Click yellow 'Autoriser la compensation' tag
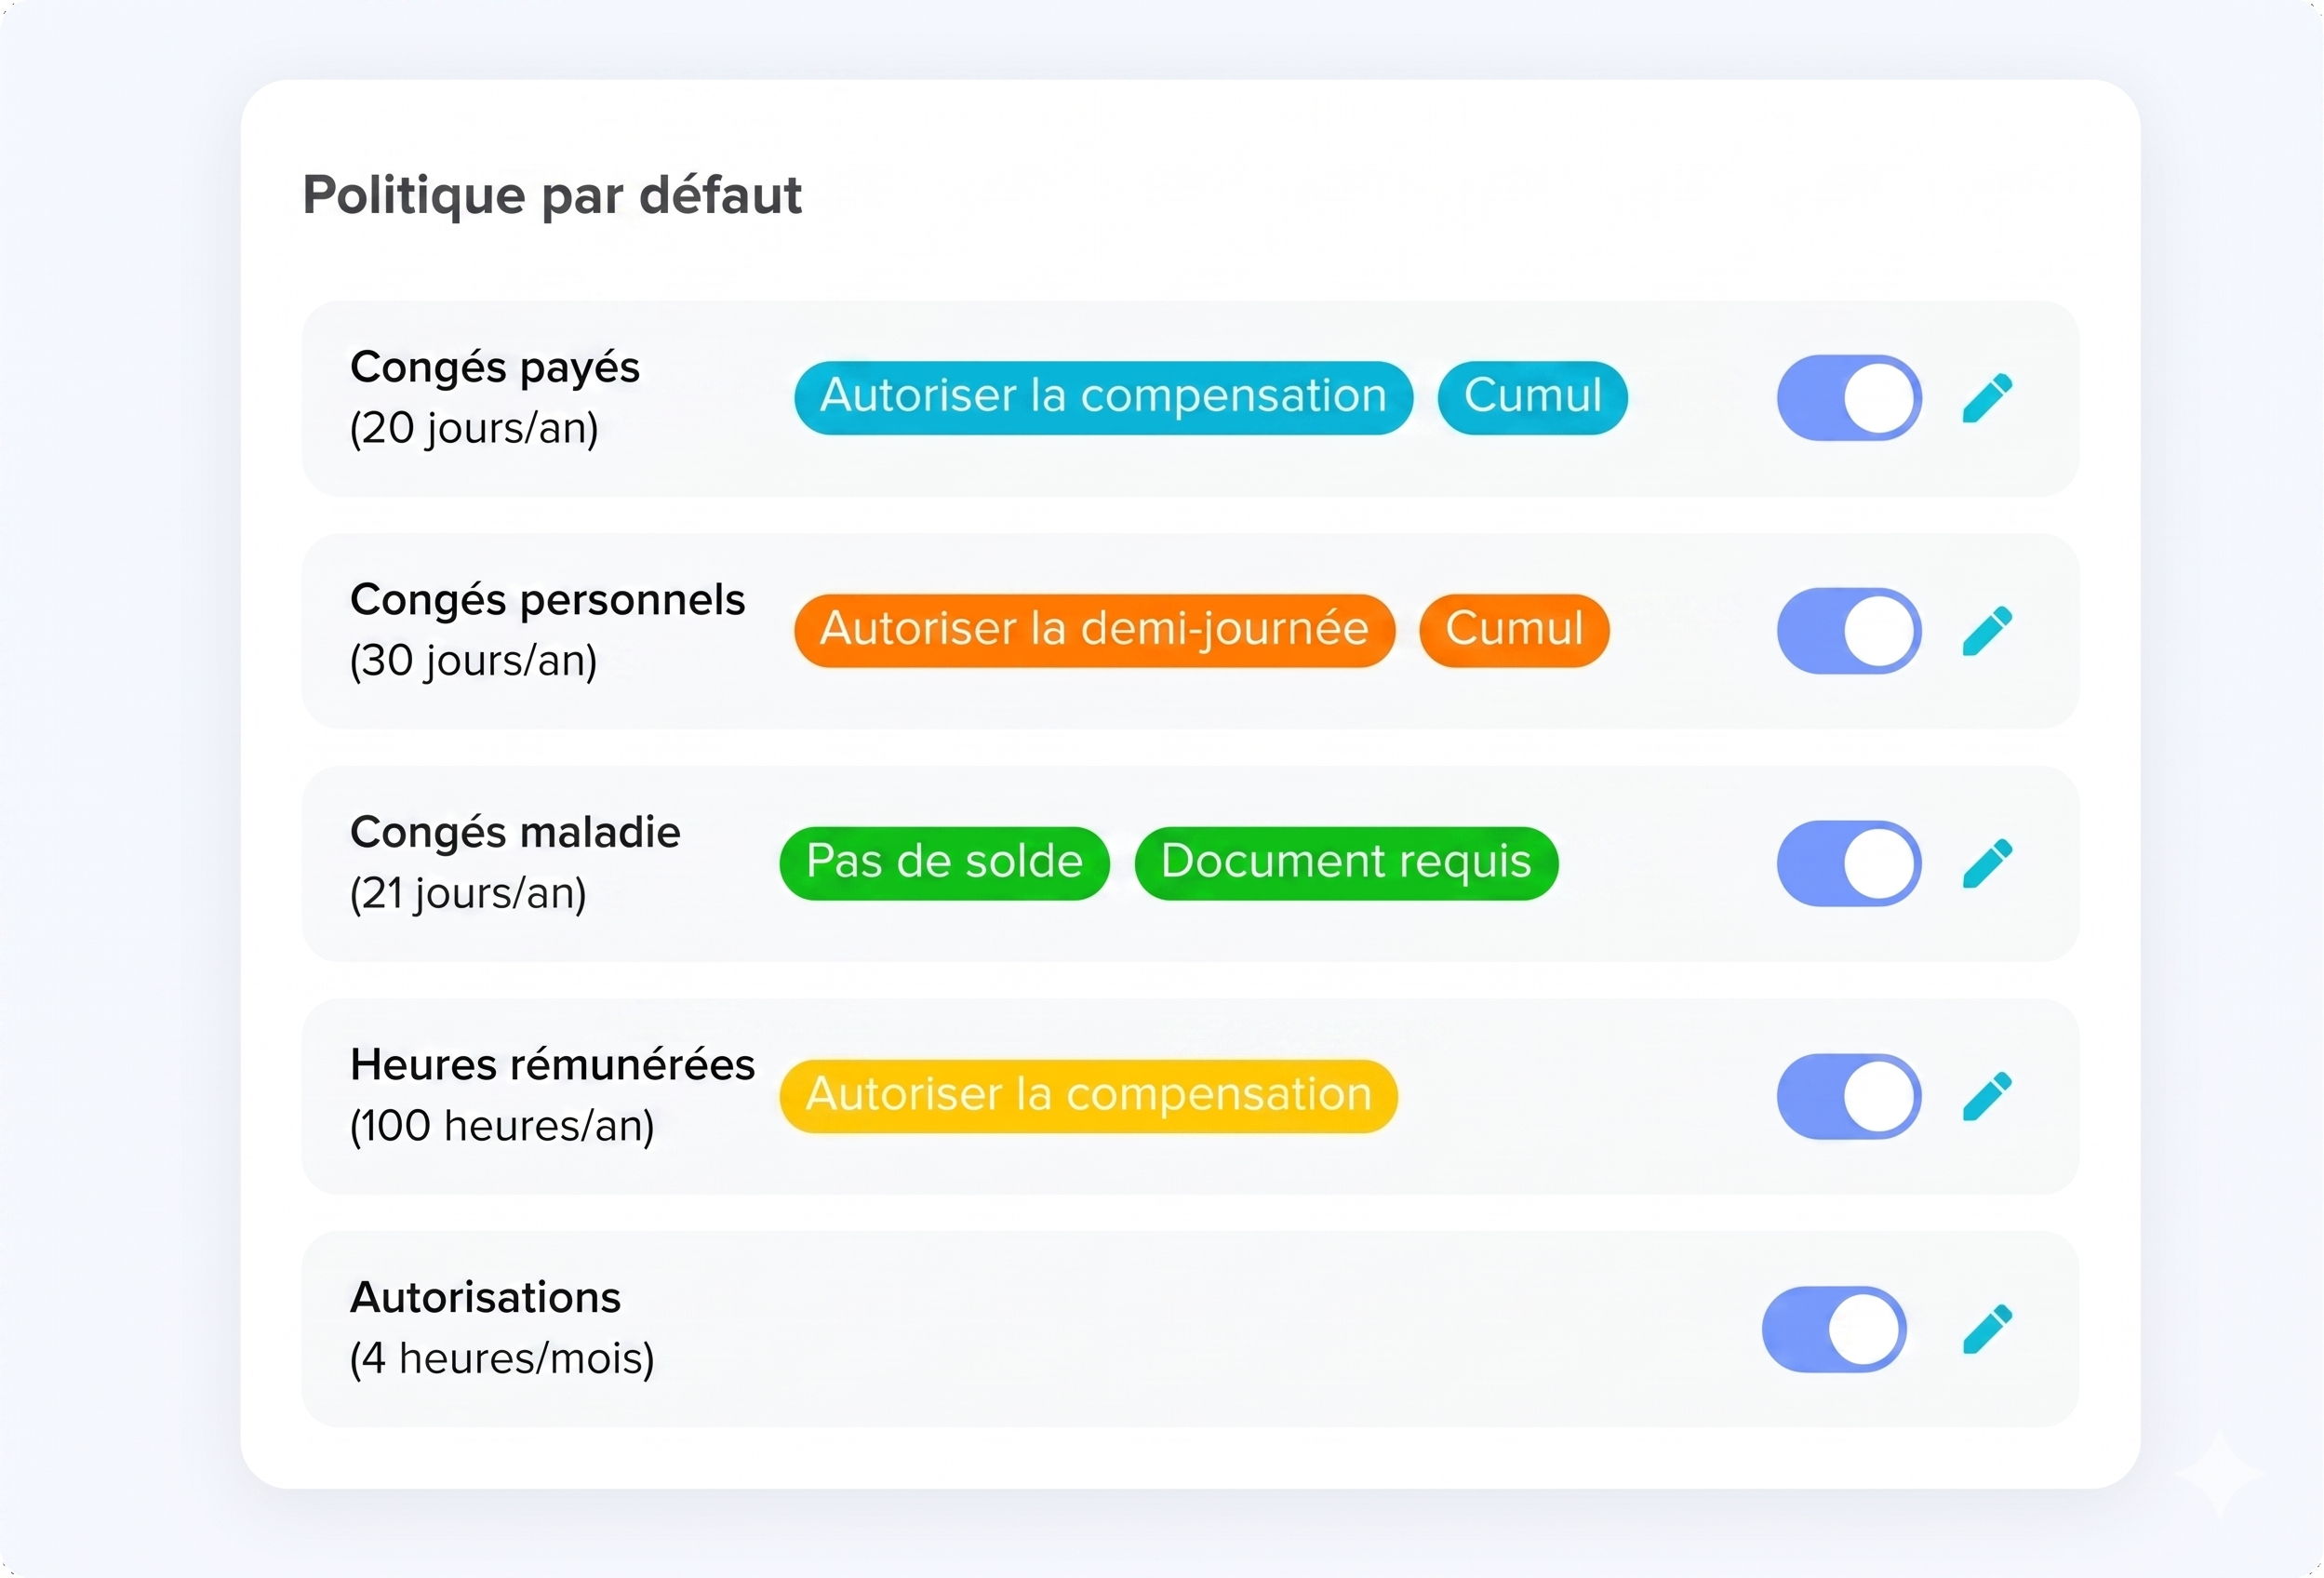 (1088, 1097)
